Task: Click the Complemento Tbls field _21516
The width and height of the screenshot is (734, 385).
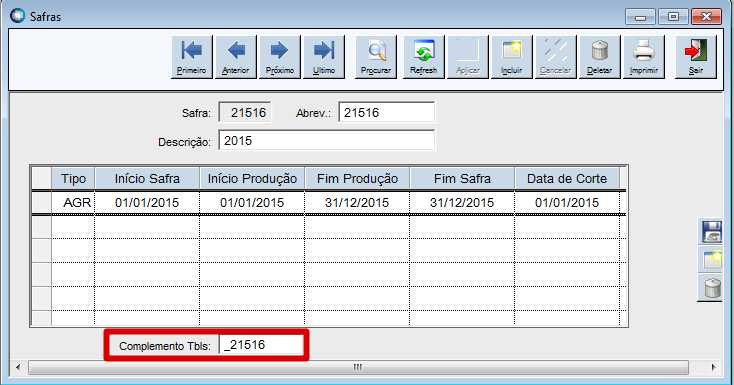Action: (261, 345)
